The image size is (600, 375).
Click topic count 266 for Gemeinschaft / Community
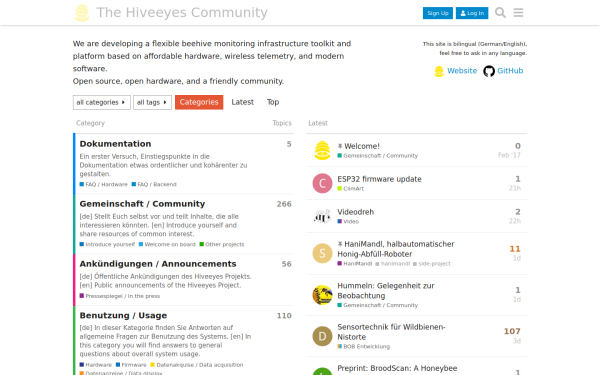[284, 204]
